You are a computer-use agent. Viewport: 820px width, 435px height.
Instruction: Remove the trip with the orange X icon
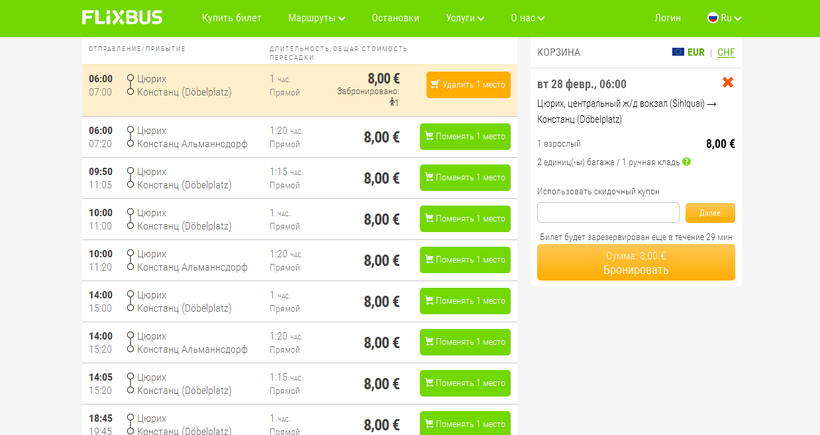click(x=727, y=83)
